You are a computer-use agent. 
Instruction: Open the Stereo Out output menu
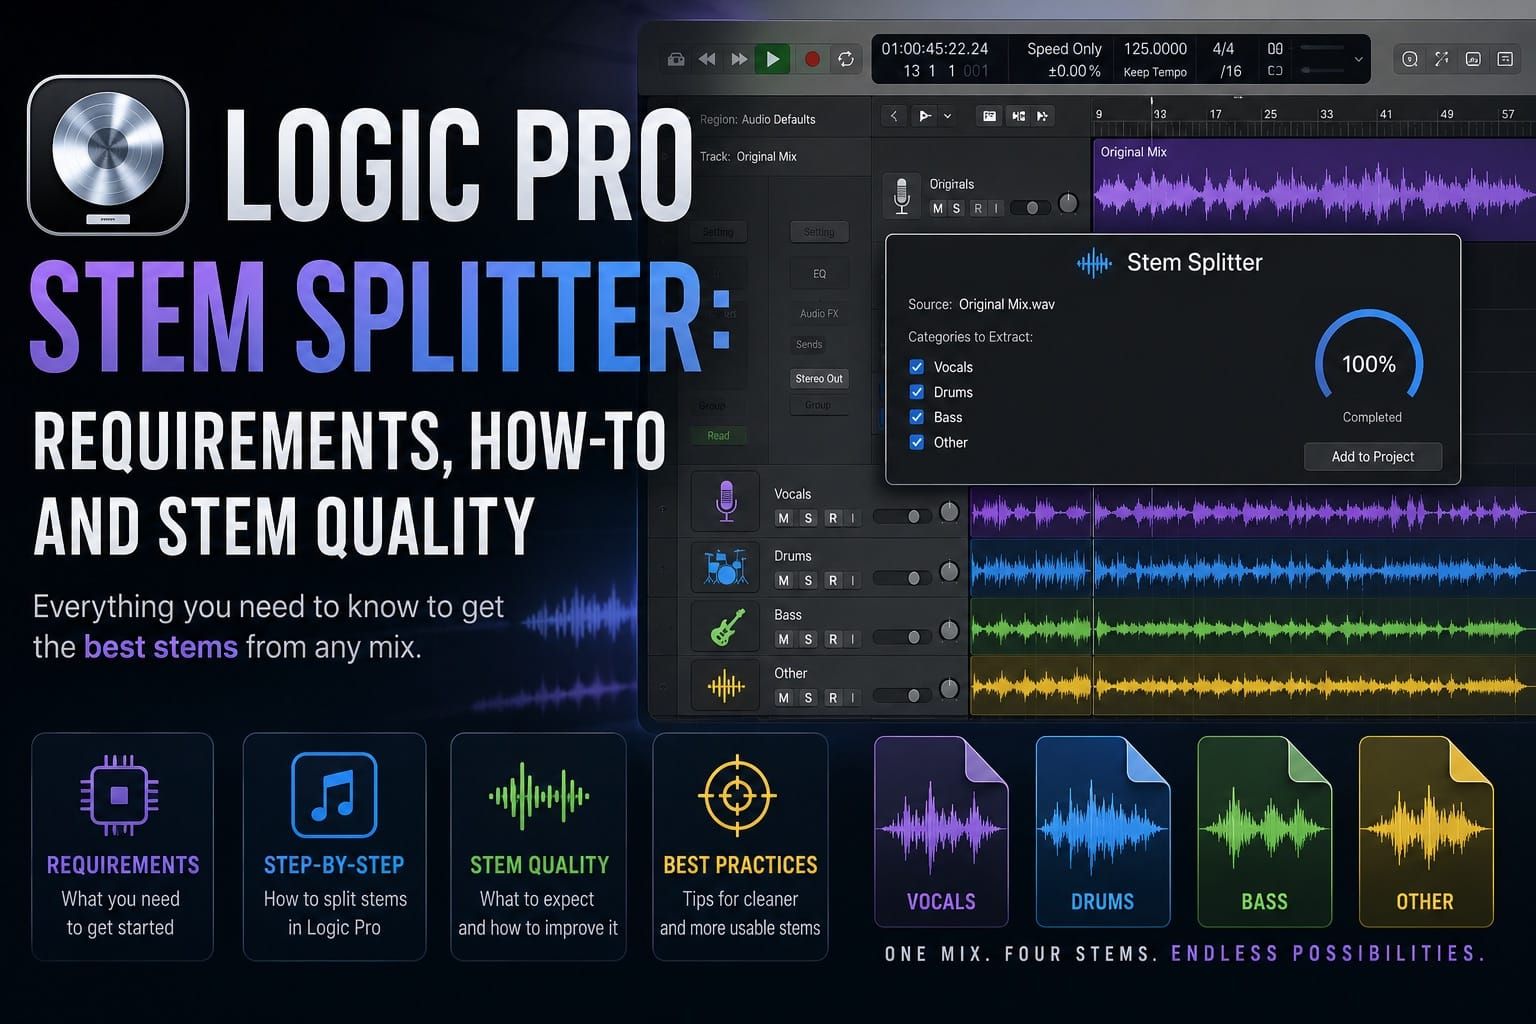tap(819, 379)
